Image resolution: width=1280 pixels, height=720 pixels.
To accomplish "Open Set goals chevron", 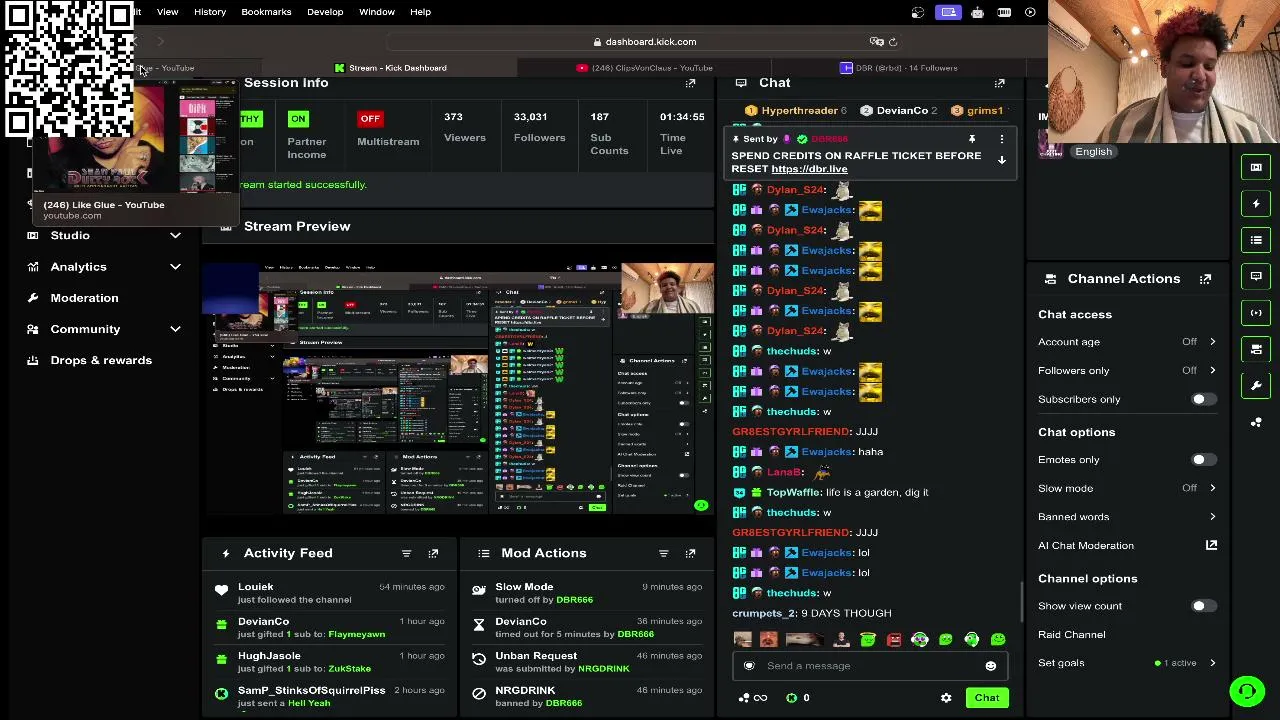I will [x=1212, y=663].
